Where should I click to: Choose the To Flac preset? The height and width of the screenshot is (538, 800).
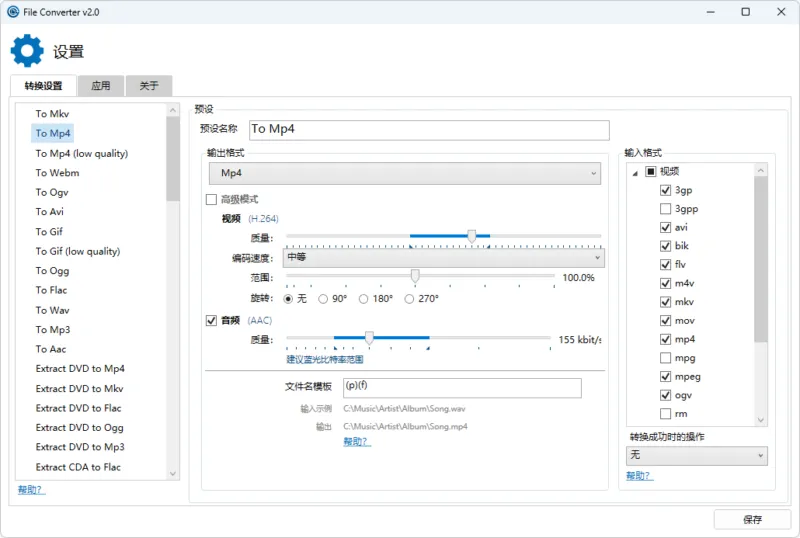51,290
